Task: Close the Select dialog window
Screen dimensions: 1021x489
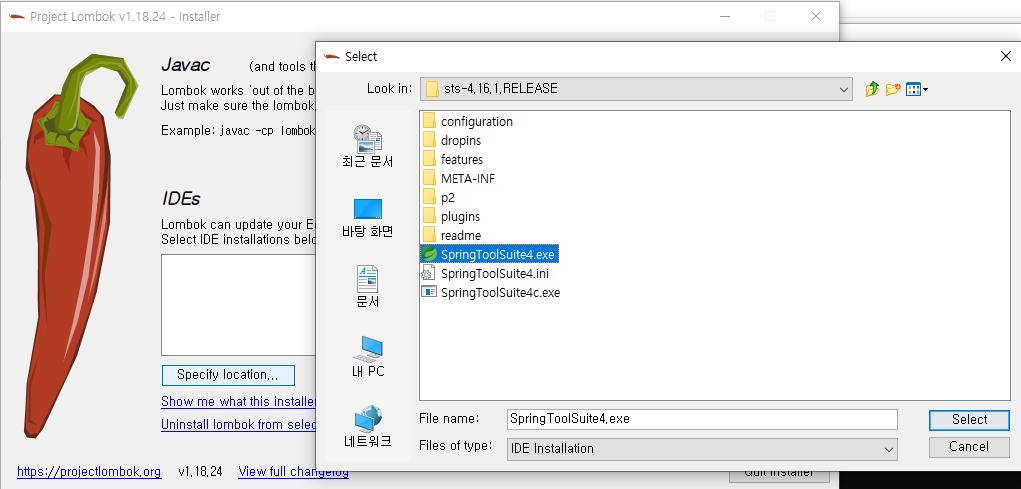Action: pos(1005,57)
